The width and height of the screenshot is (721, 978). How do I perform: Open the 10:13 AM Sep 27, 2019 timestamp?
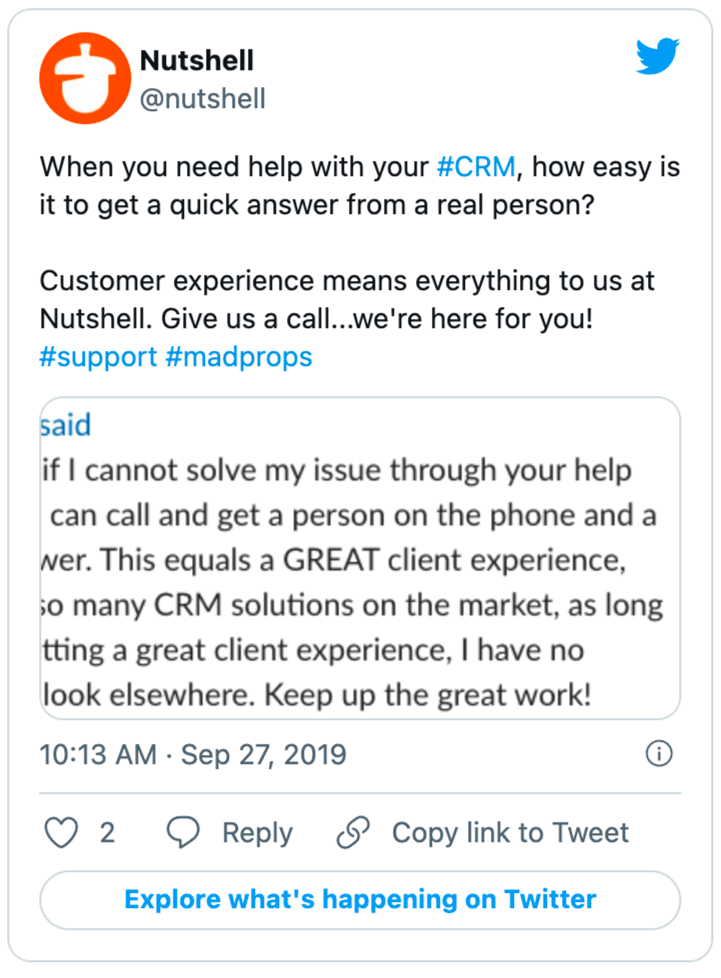[x=193, y=754]
